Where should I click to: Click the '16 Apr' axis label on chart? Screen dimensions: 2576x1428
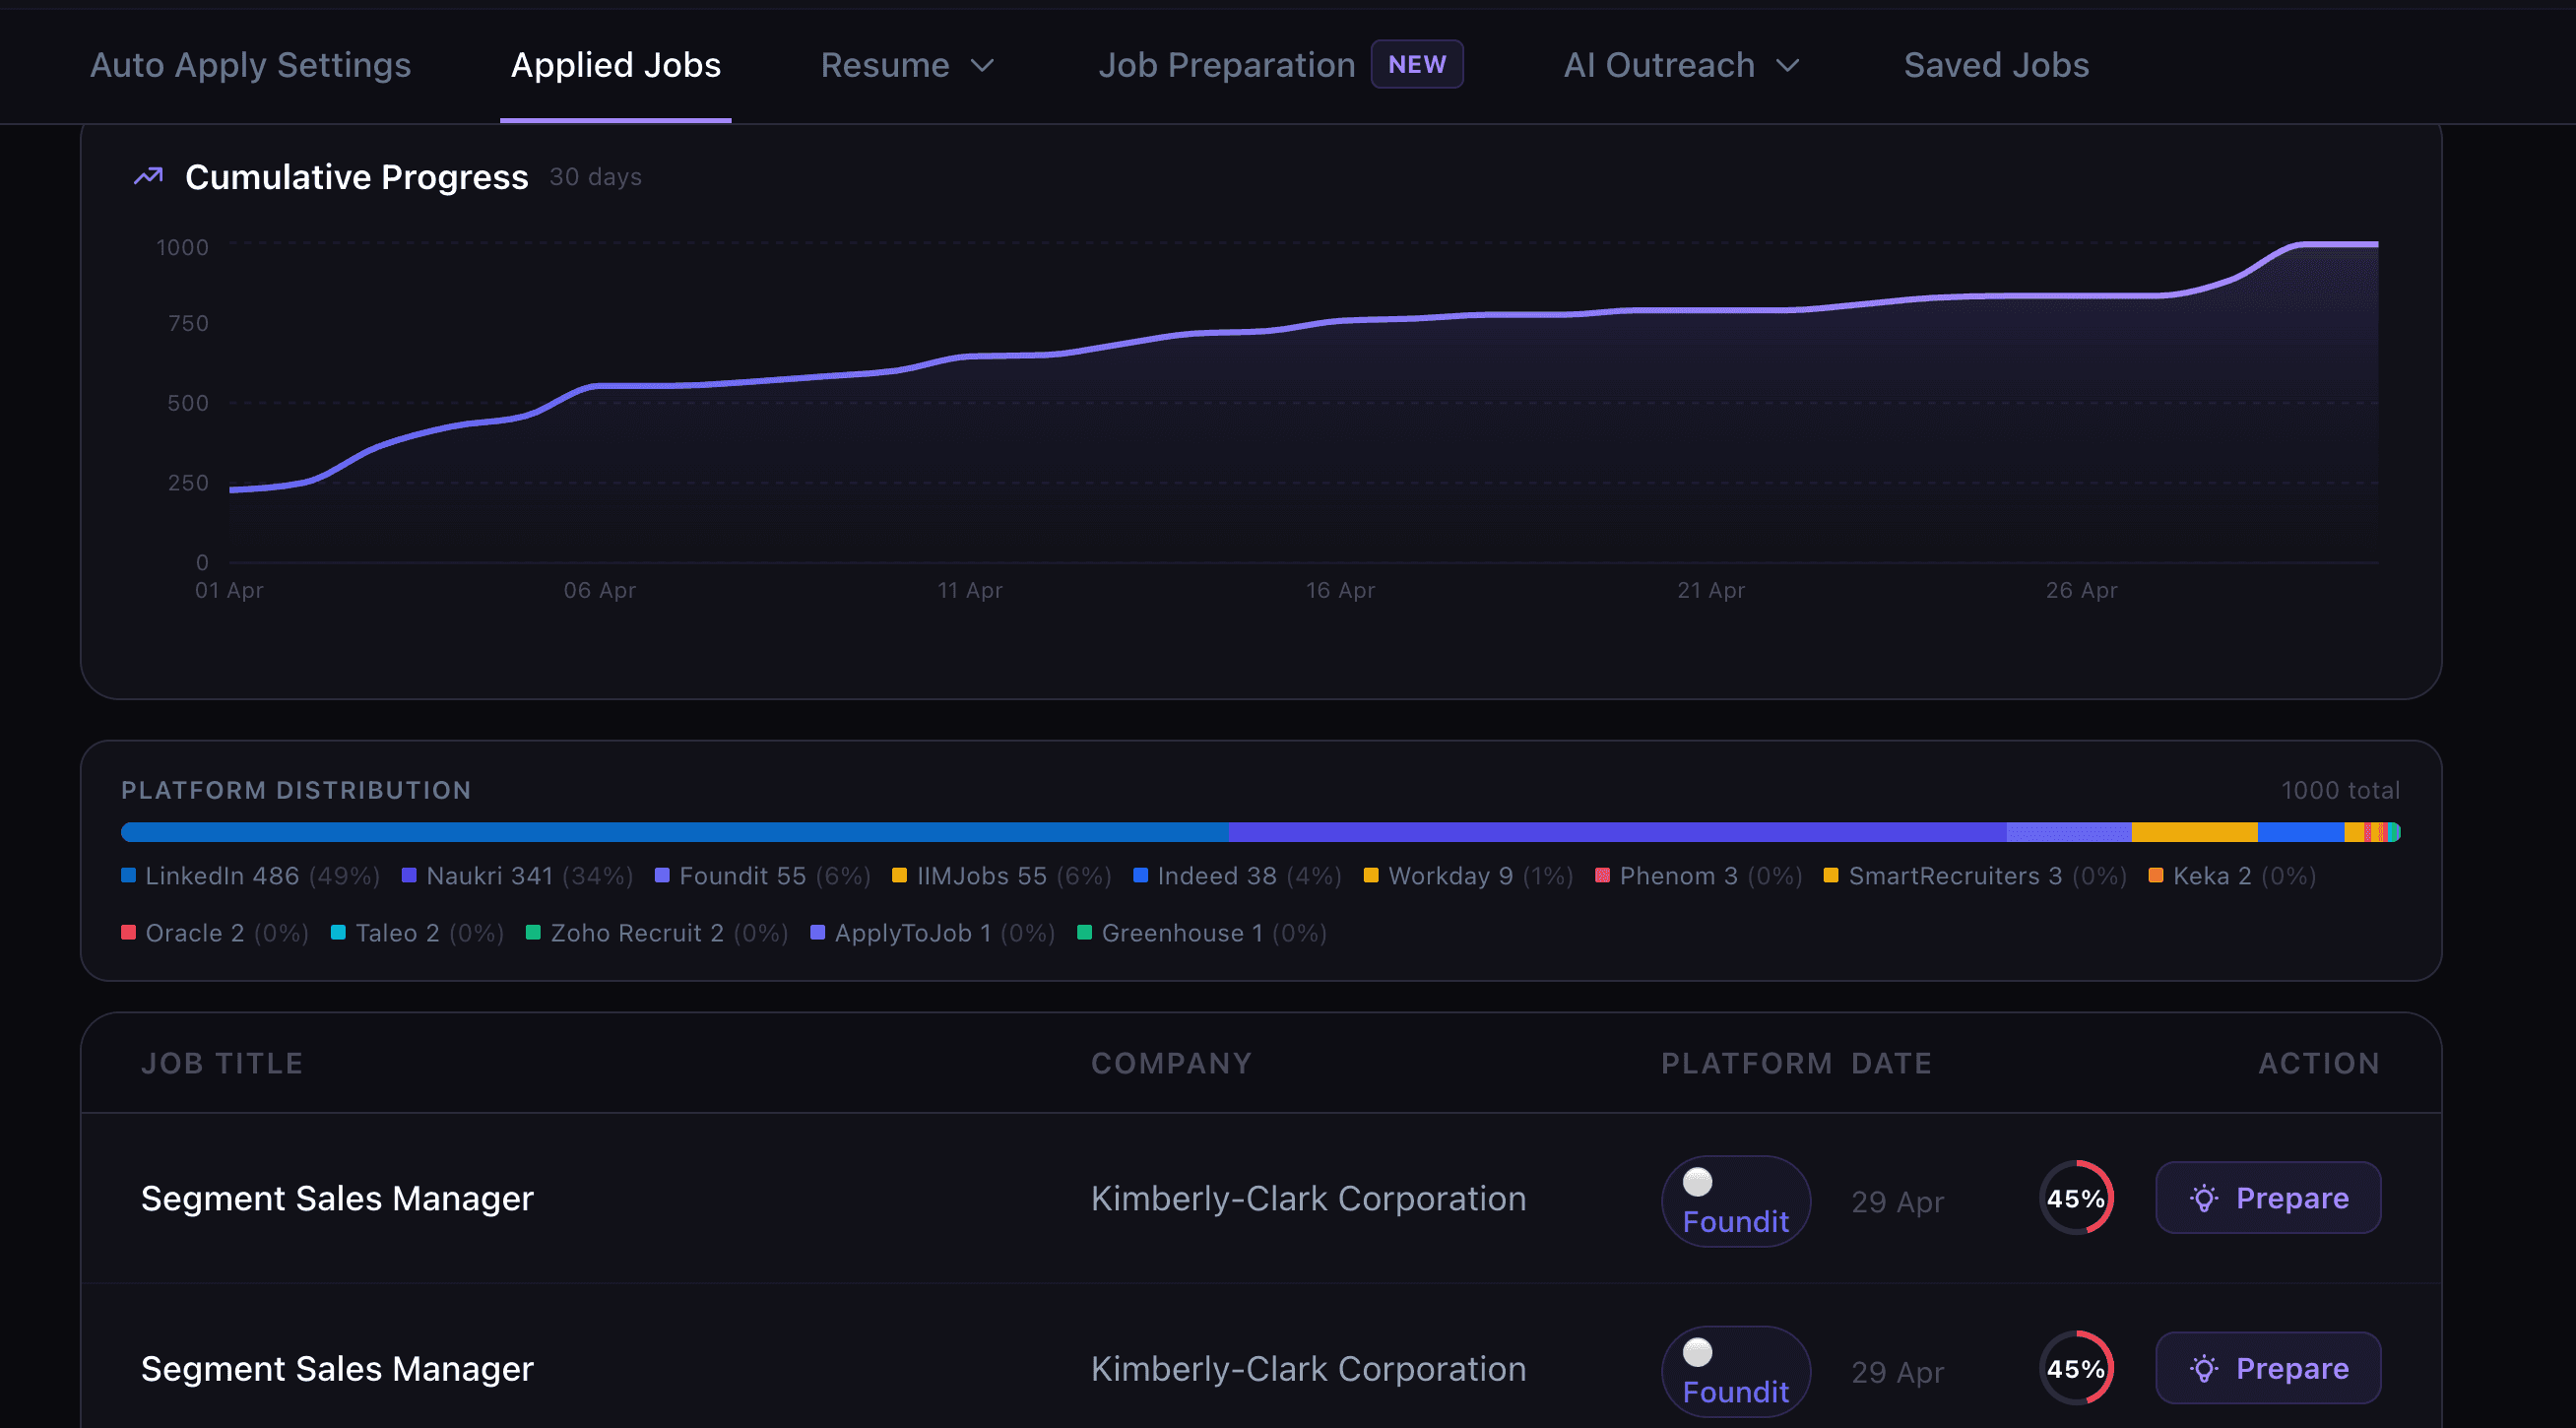[1340, 590]
